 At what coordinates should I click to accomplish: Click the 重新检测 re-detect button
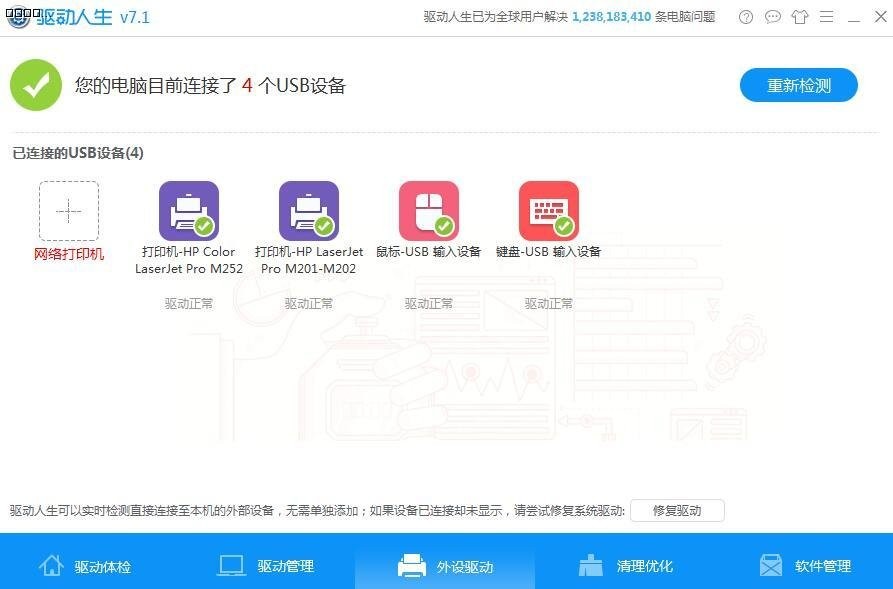798,85
